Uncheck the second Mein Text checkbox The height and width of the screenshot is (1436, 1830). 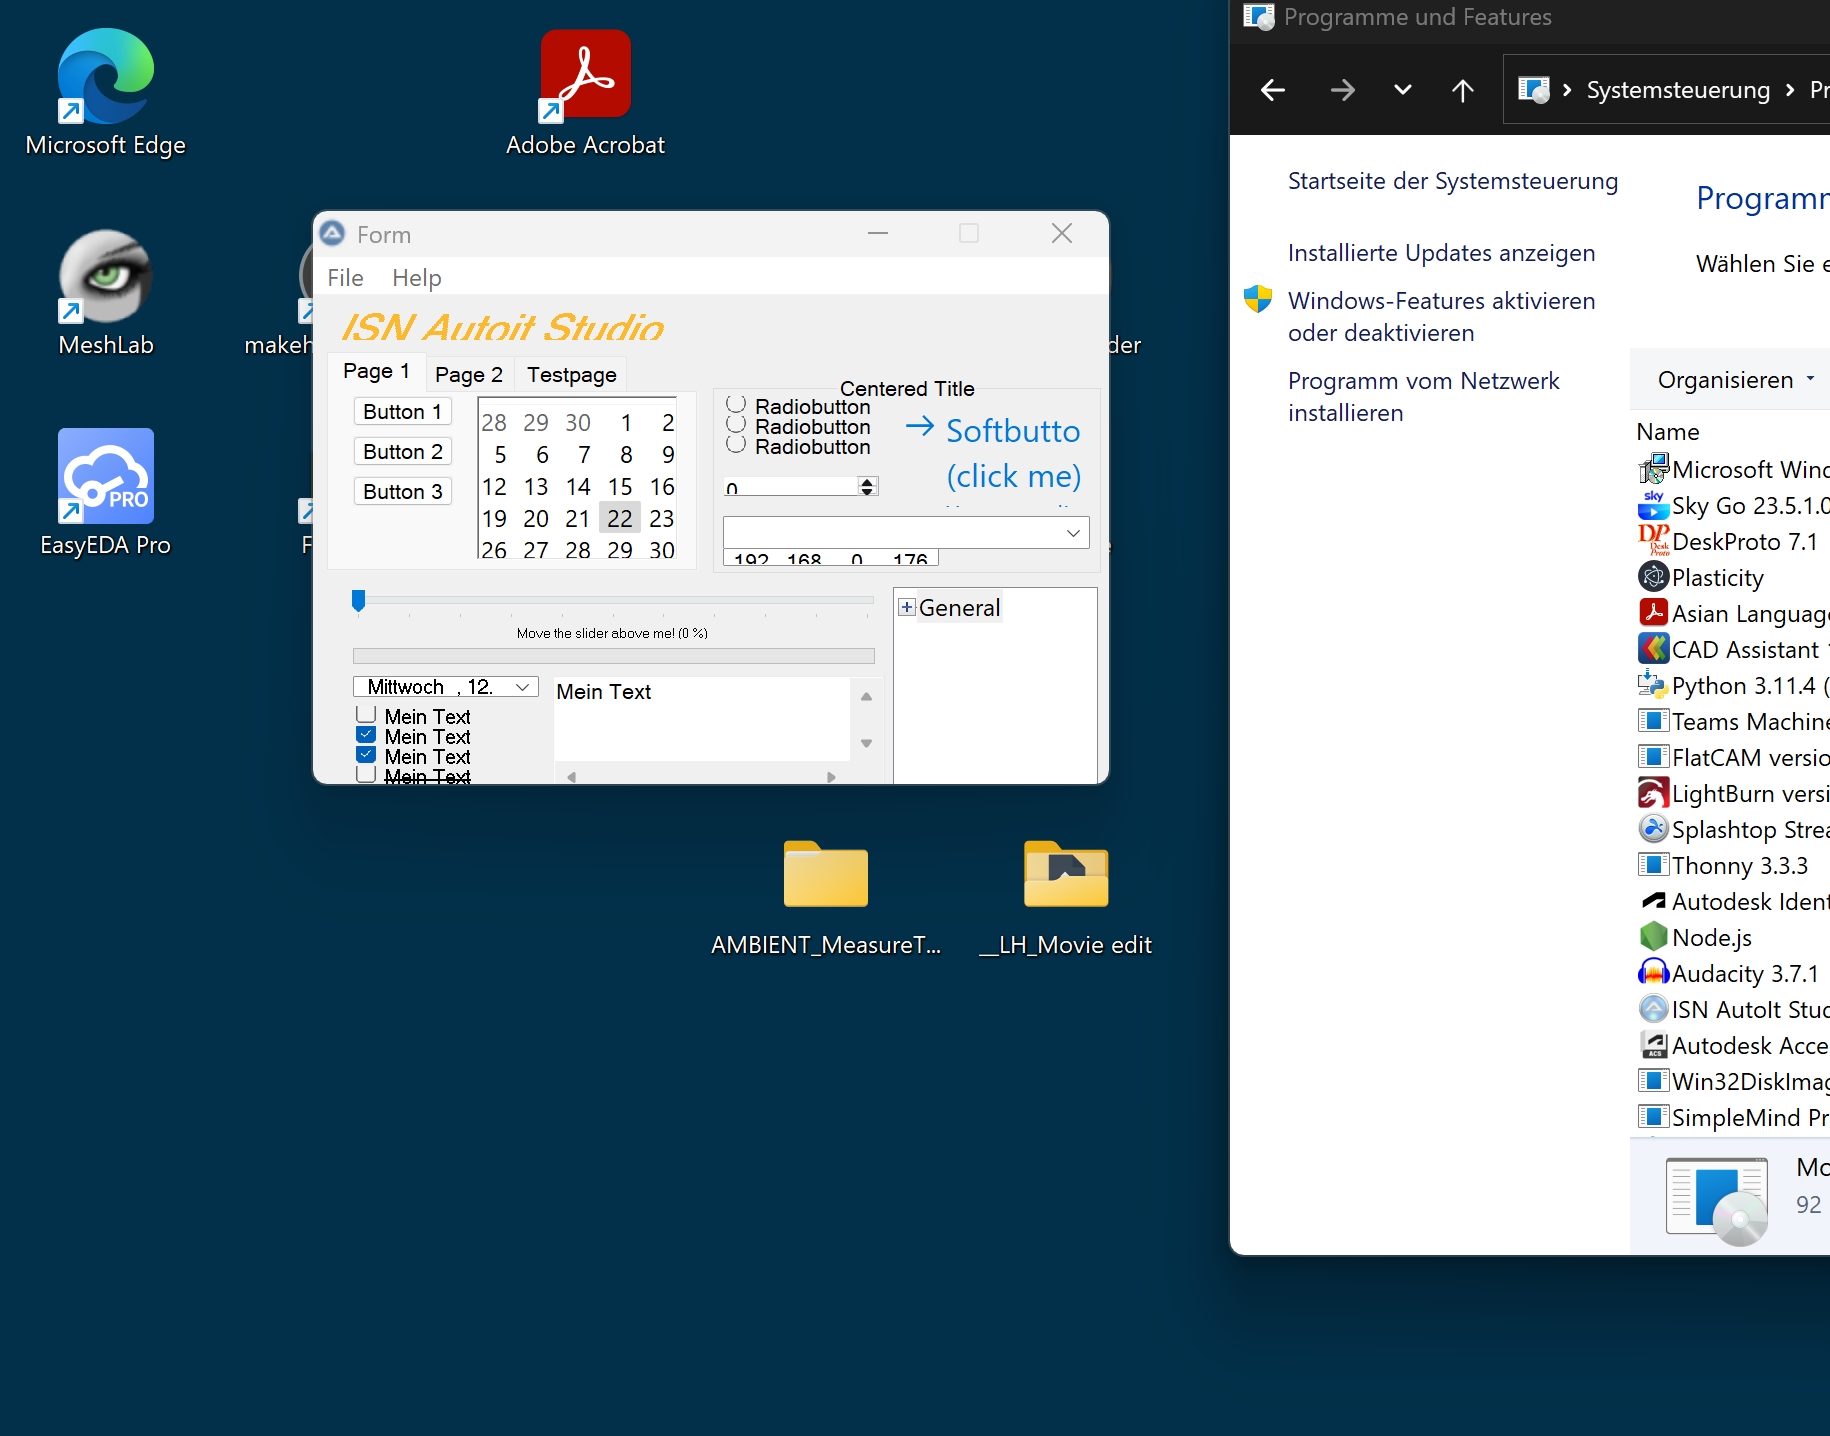click(366, 735)
